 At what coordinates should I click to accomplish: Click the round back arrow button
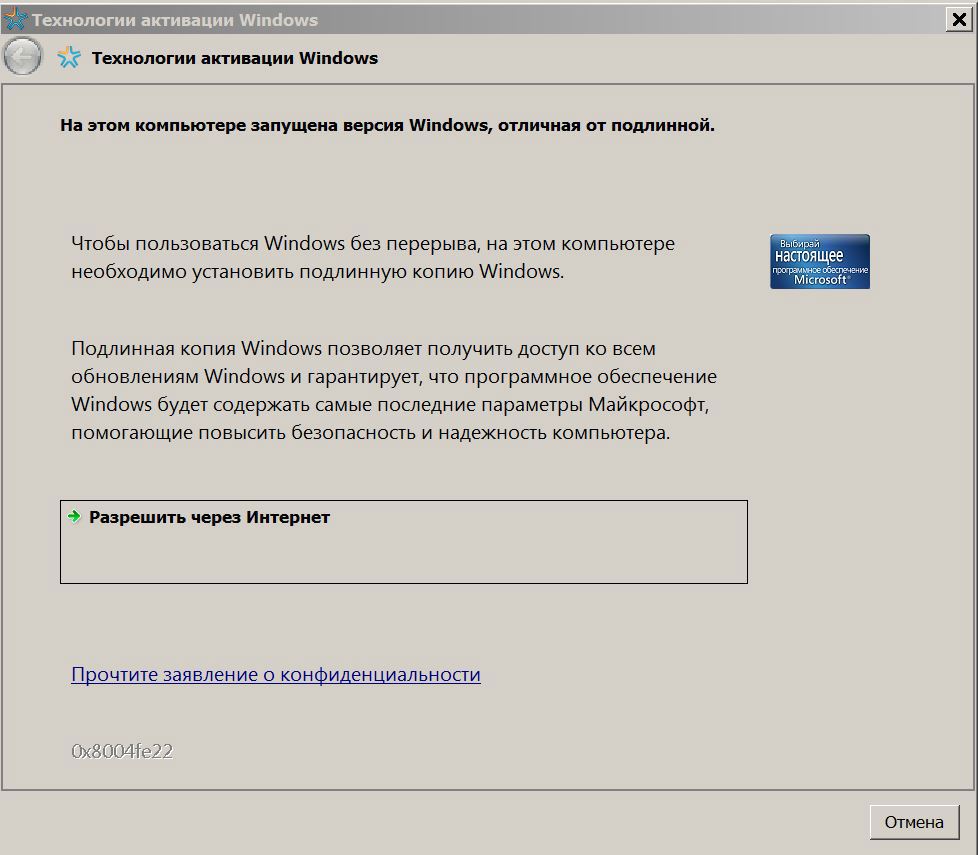pyautogui.click(x=22, y=57)
